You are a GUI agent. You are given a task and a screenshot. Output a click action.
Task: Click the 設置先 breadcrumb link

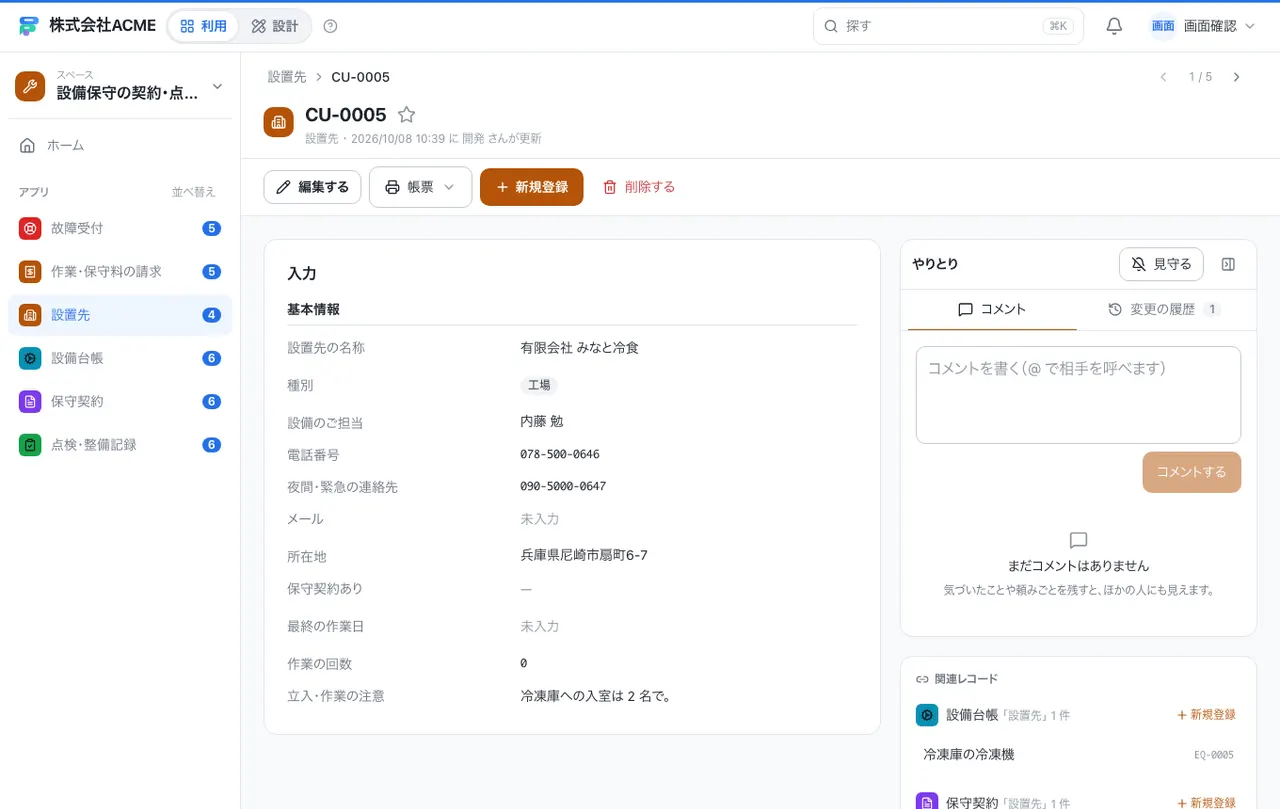pos(287,77)
